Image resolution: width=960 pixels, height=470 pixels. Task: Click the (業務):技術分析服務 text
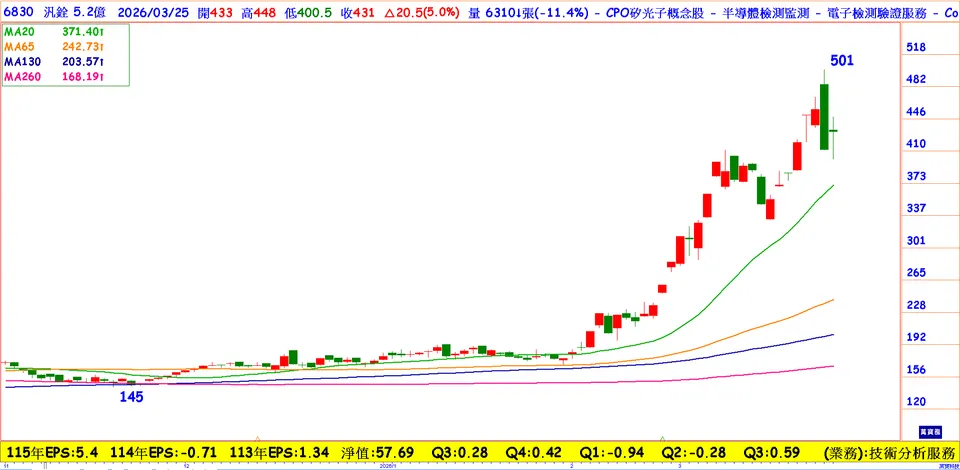tap(890, 453)
